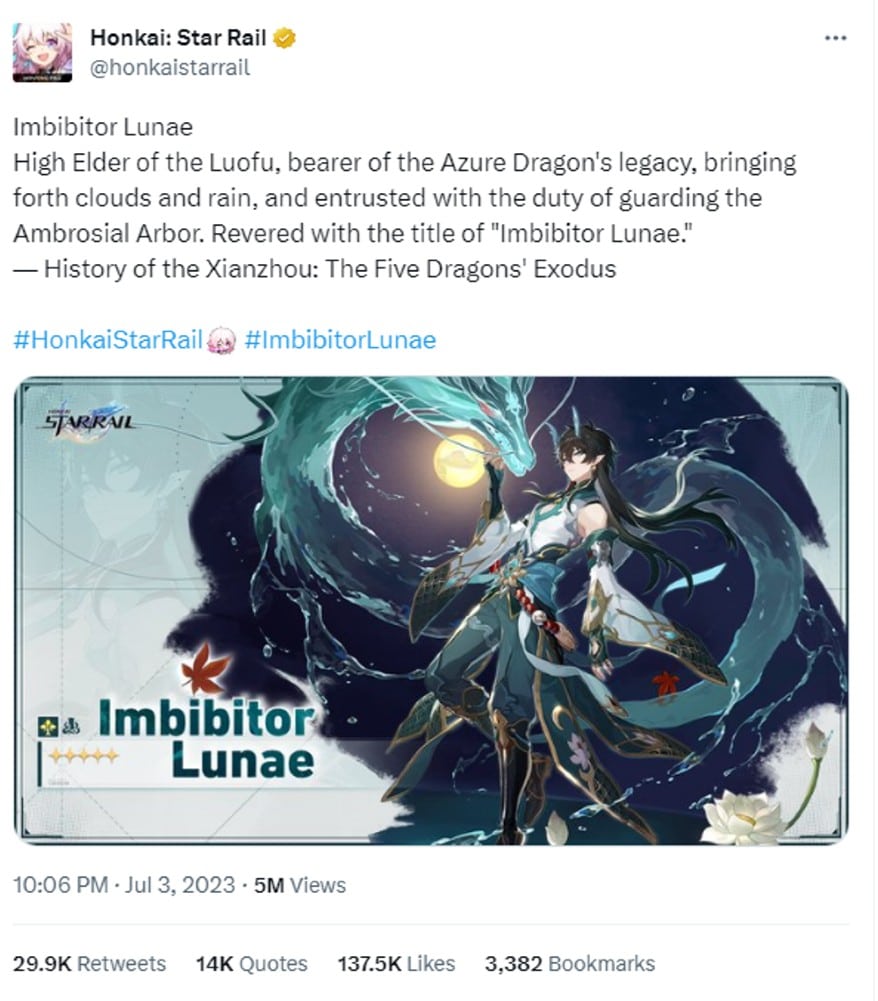Click the Honkai: Star Rail display name
This screenshot has width=878, height=1001.
tap(178, 38)
